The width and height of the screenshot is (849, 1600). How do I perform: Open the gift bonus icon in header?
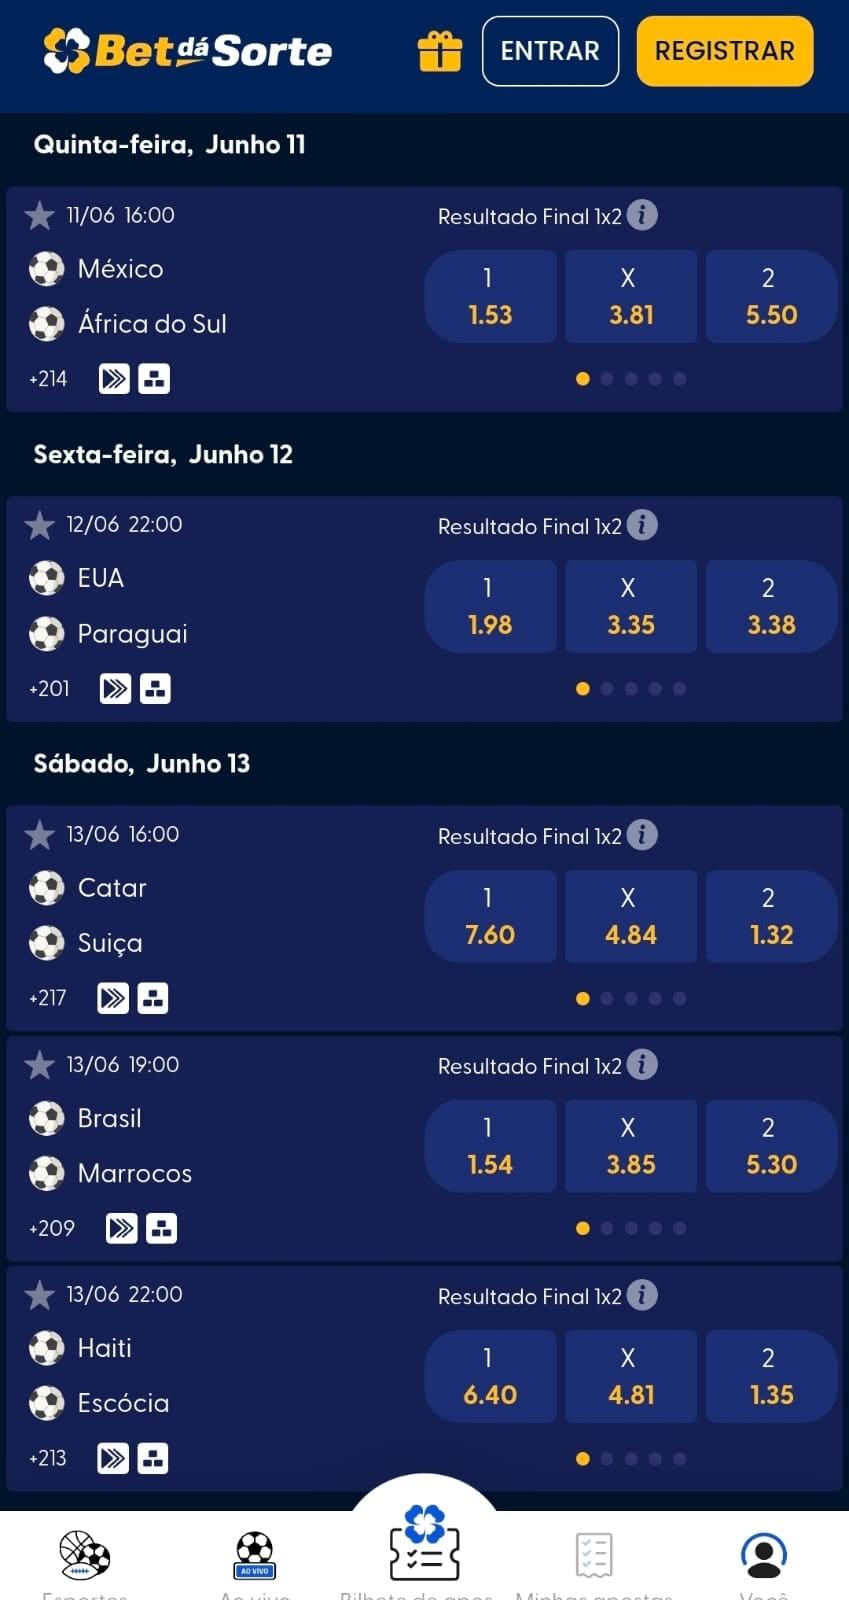point(439,51)
